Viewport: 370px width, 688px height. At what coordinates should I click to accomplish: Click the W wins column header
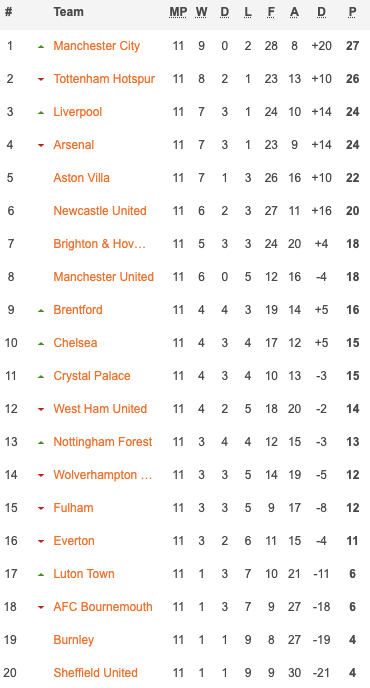[201, 12]
